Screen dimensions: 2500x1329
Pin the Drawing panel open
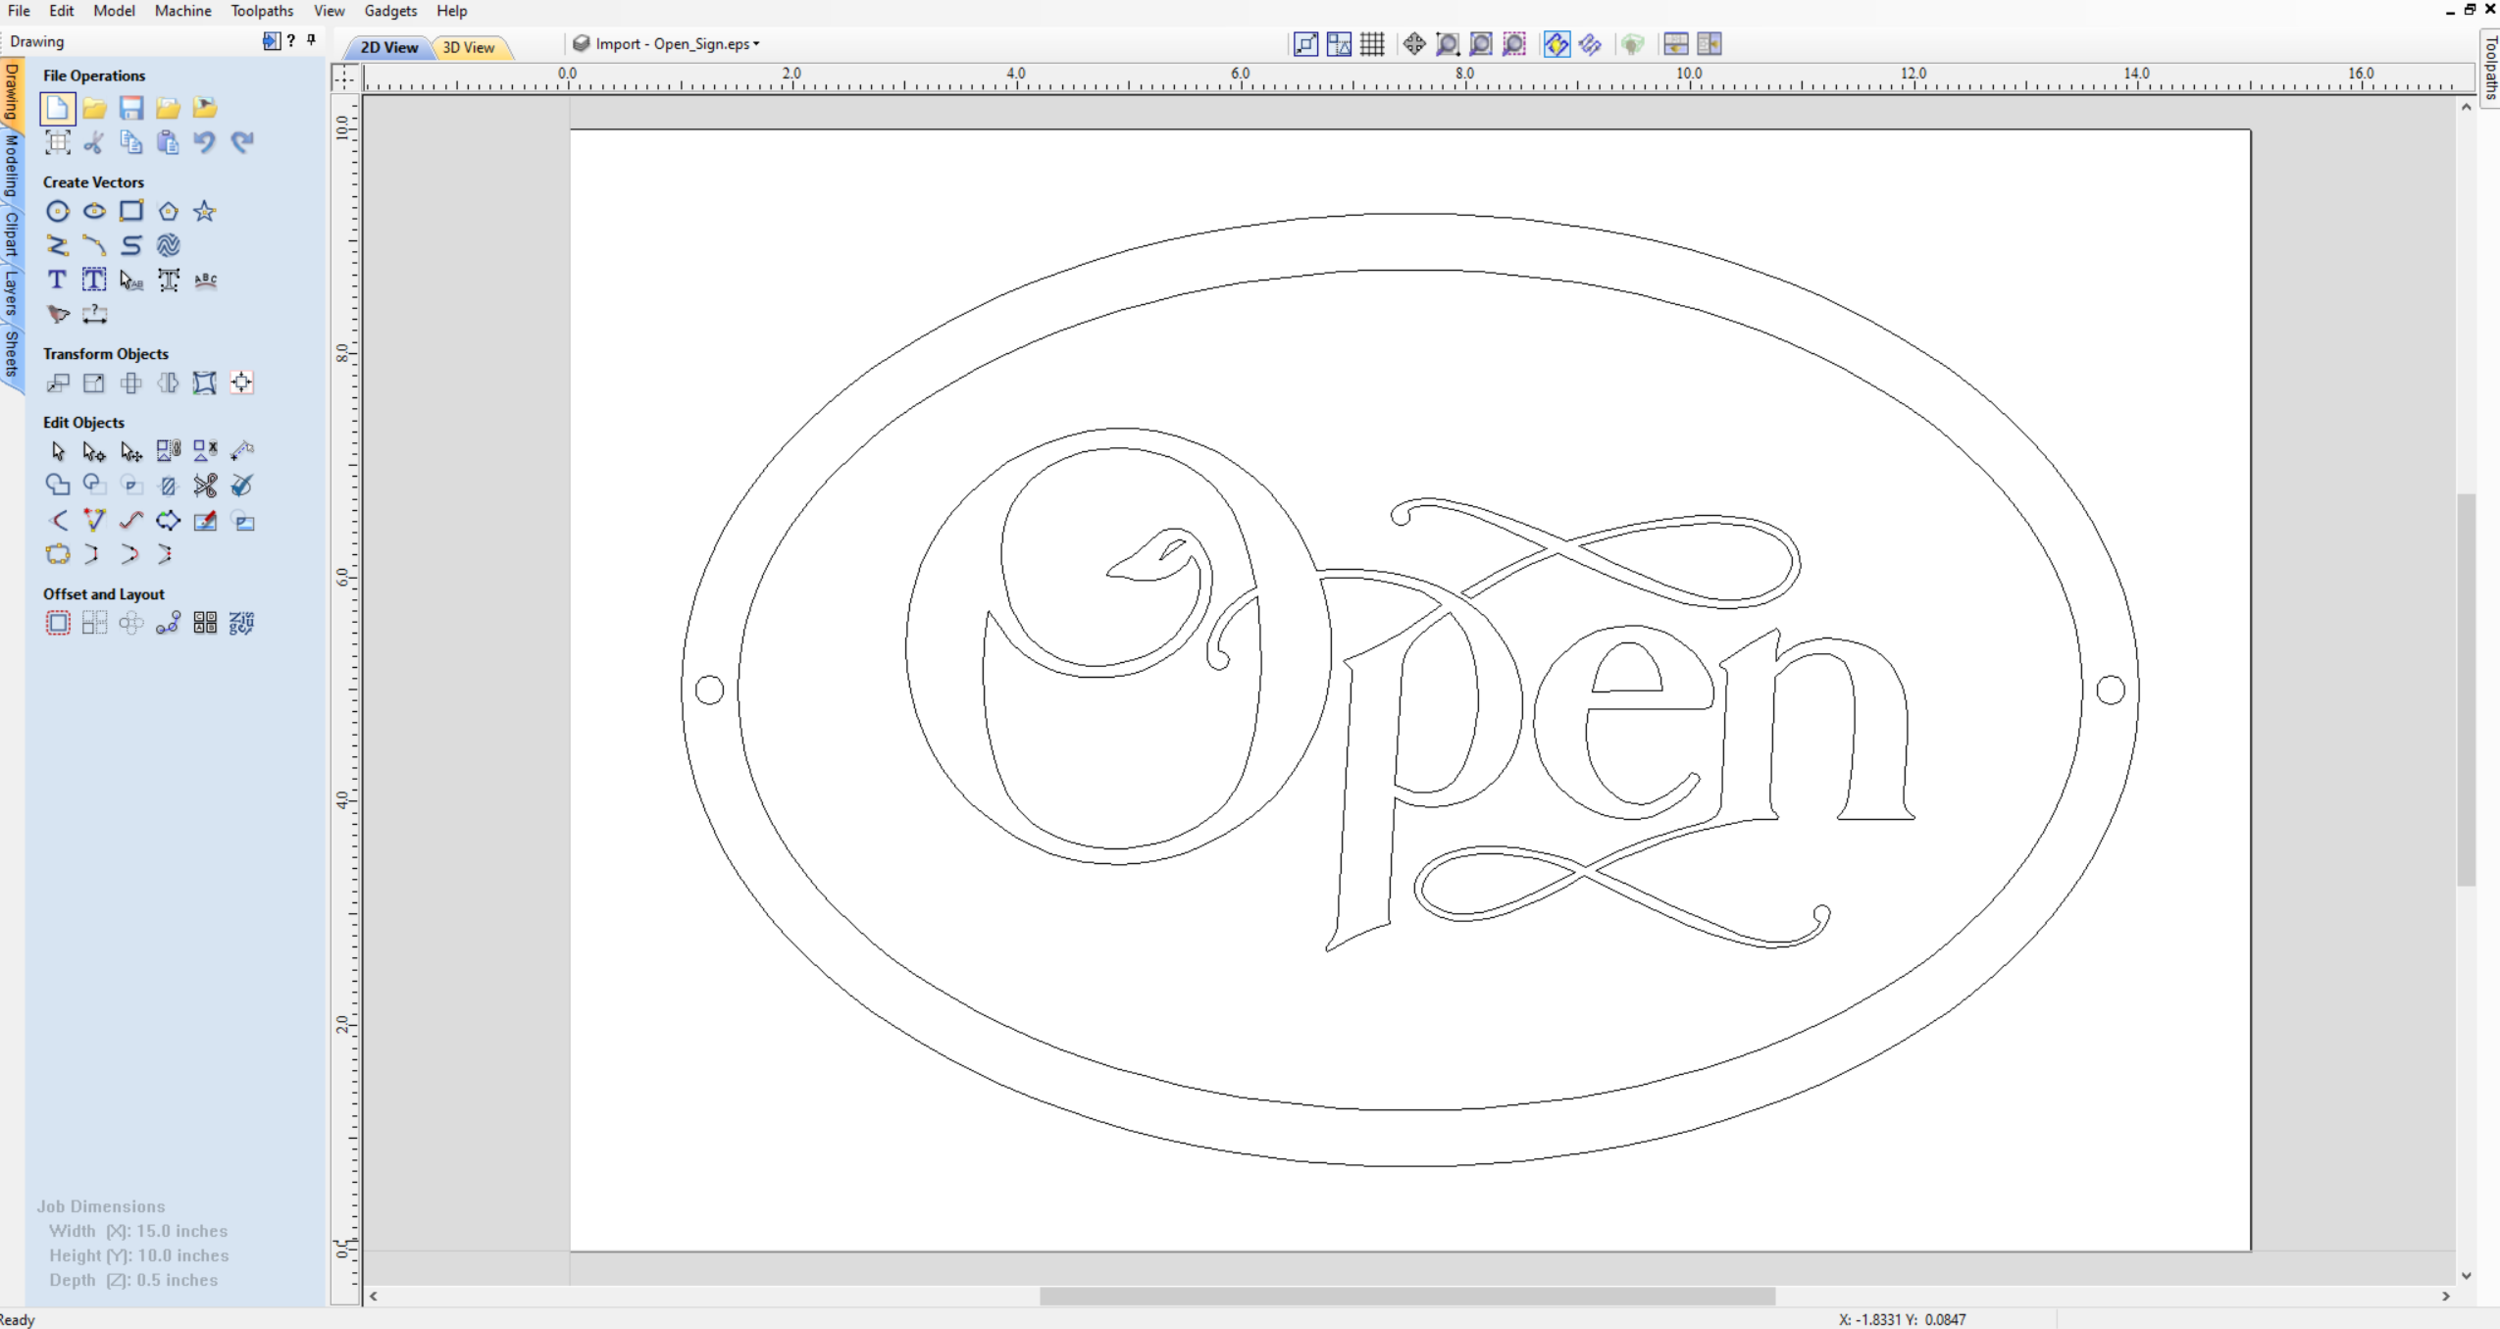click(310, 40)
